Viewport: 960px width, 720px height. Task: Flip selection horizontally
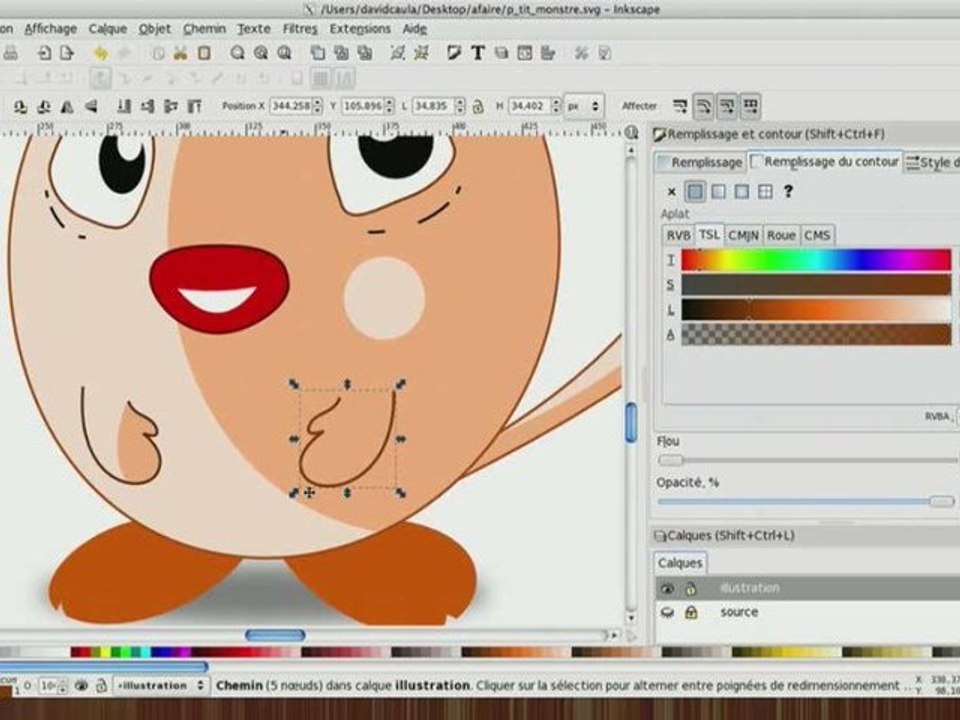click(67, 107)
